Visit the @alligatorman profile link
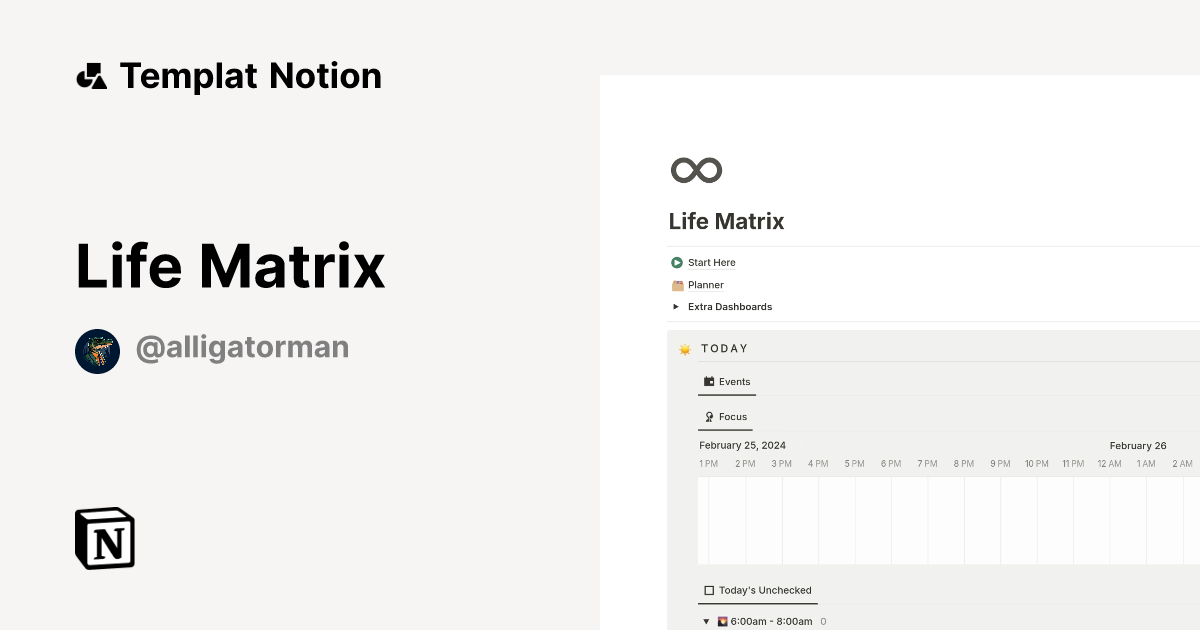1200x630 pixels. (x=242, y=346)
